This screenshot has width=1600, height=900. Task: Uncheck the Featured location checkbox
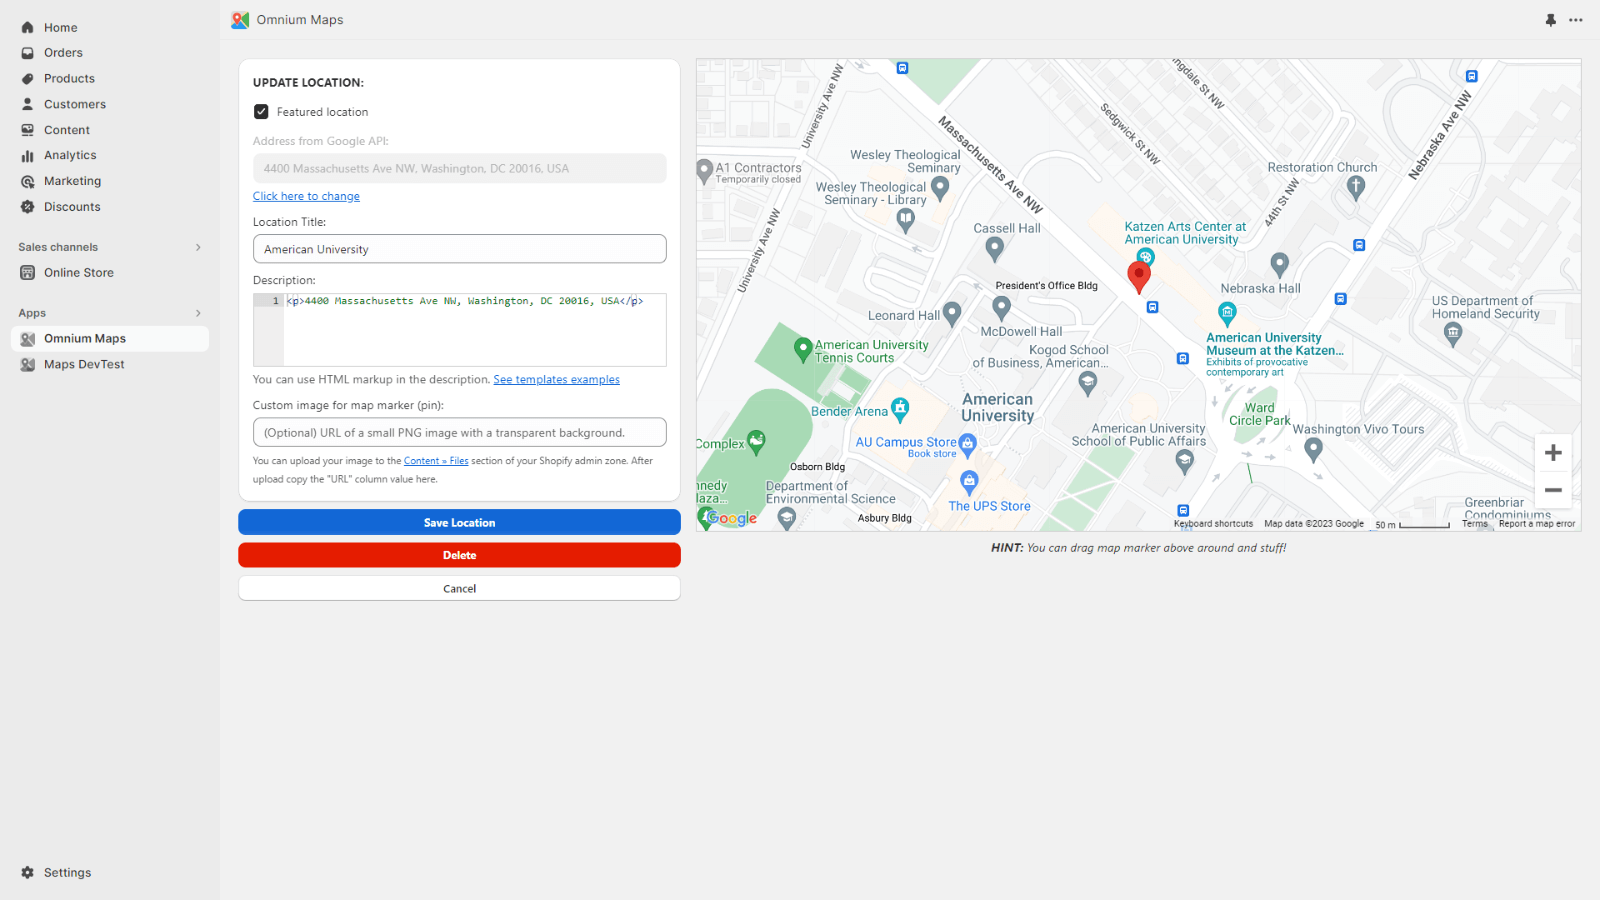coord(261,111)
